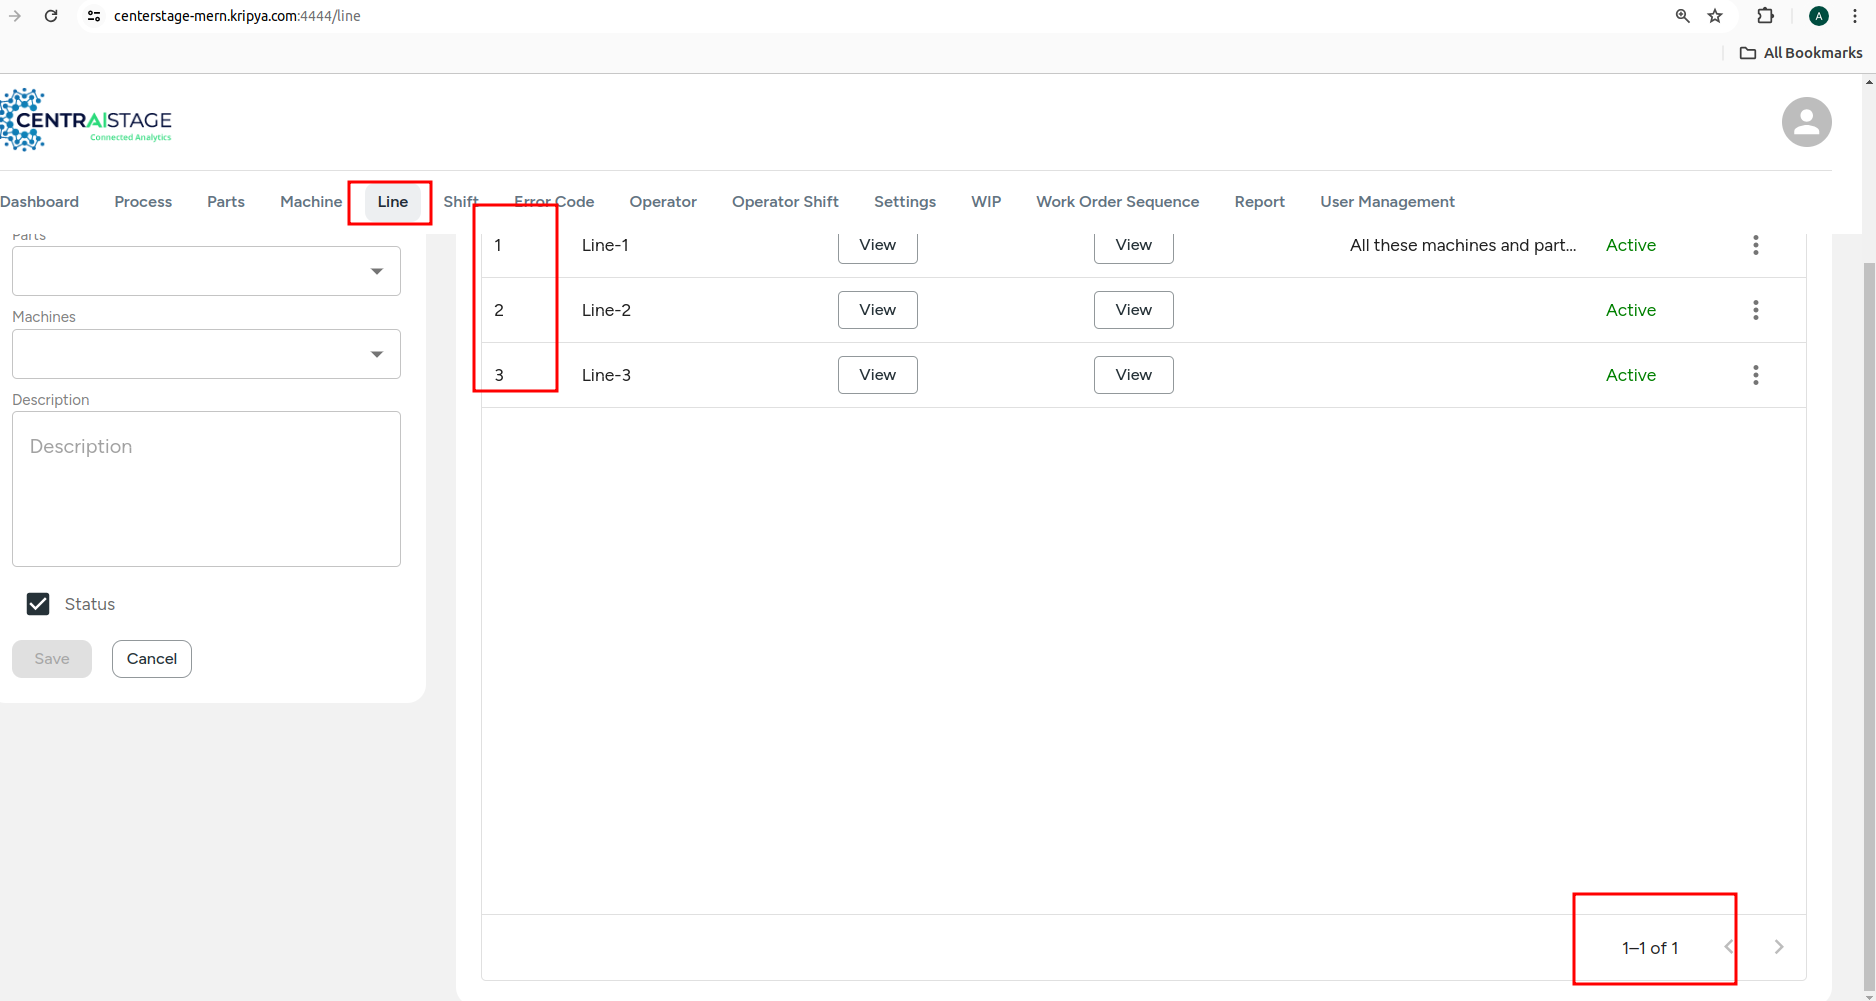1876x1001 pixels.
Task: Toggle the Status checkbox
Action: (x=38, y=604)
